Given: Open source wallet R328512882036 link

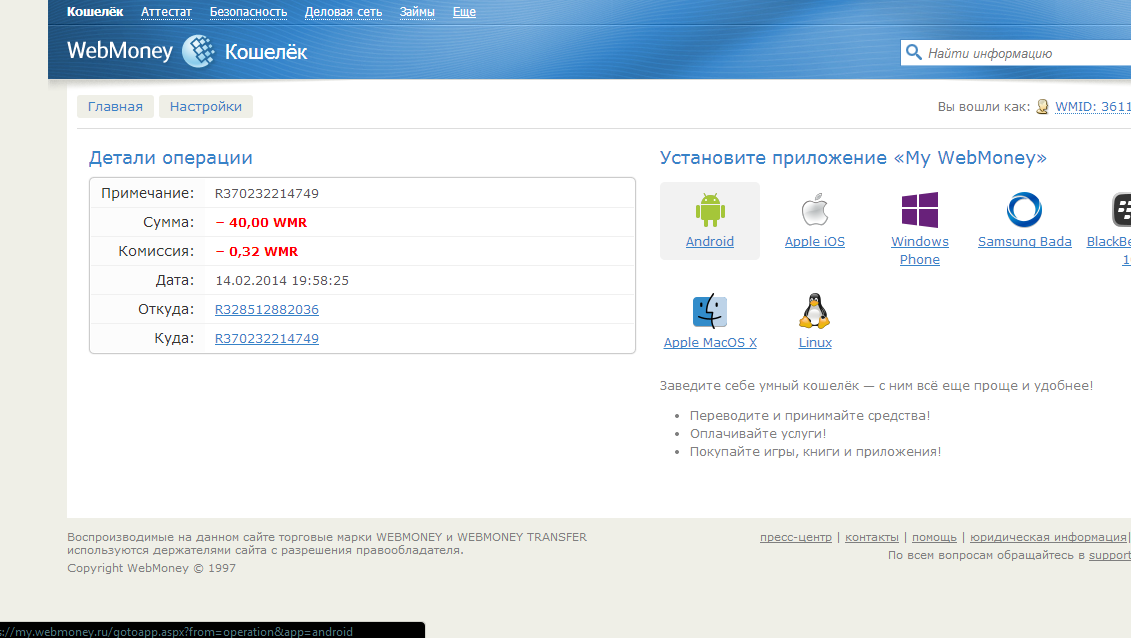Looking at the screenshot, I should pos(267,309).
